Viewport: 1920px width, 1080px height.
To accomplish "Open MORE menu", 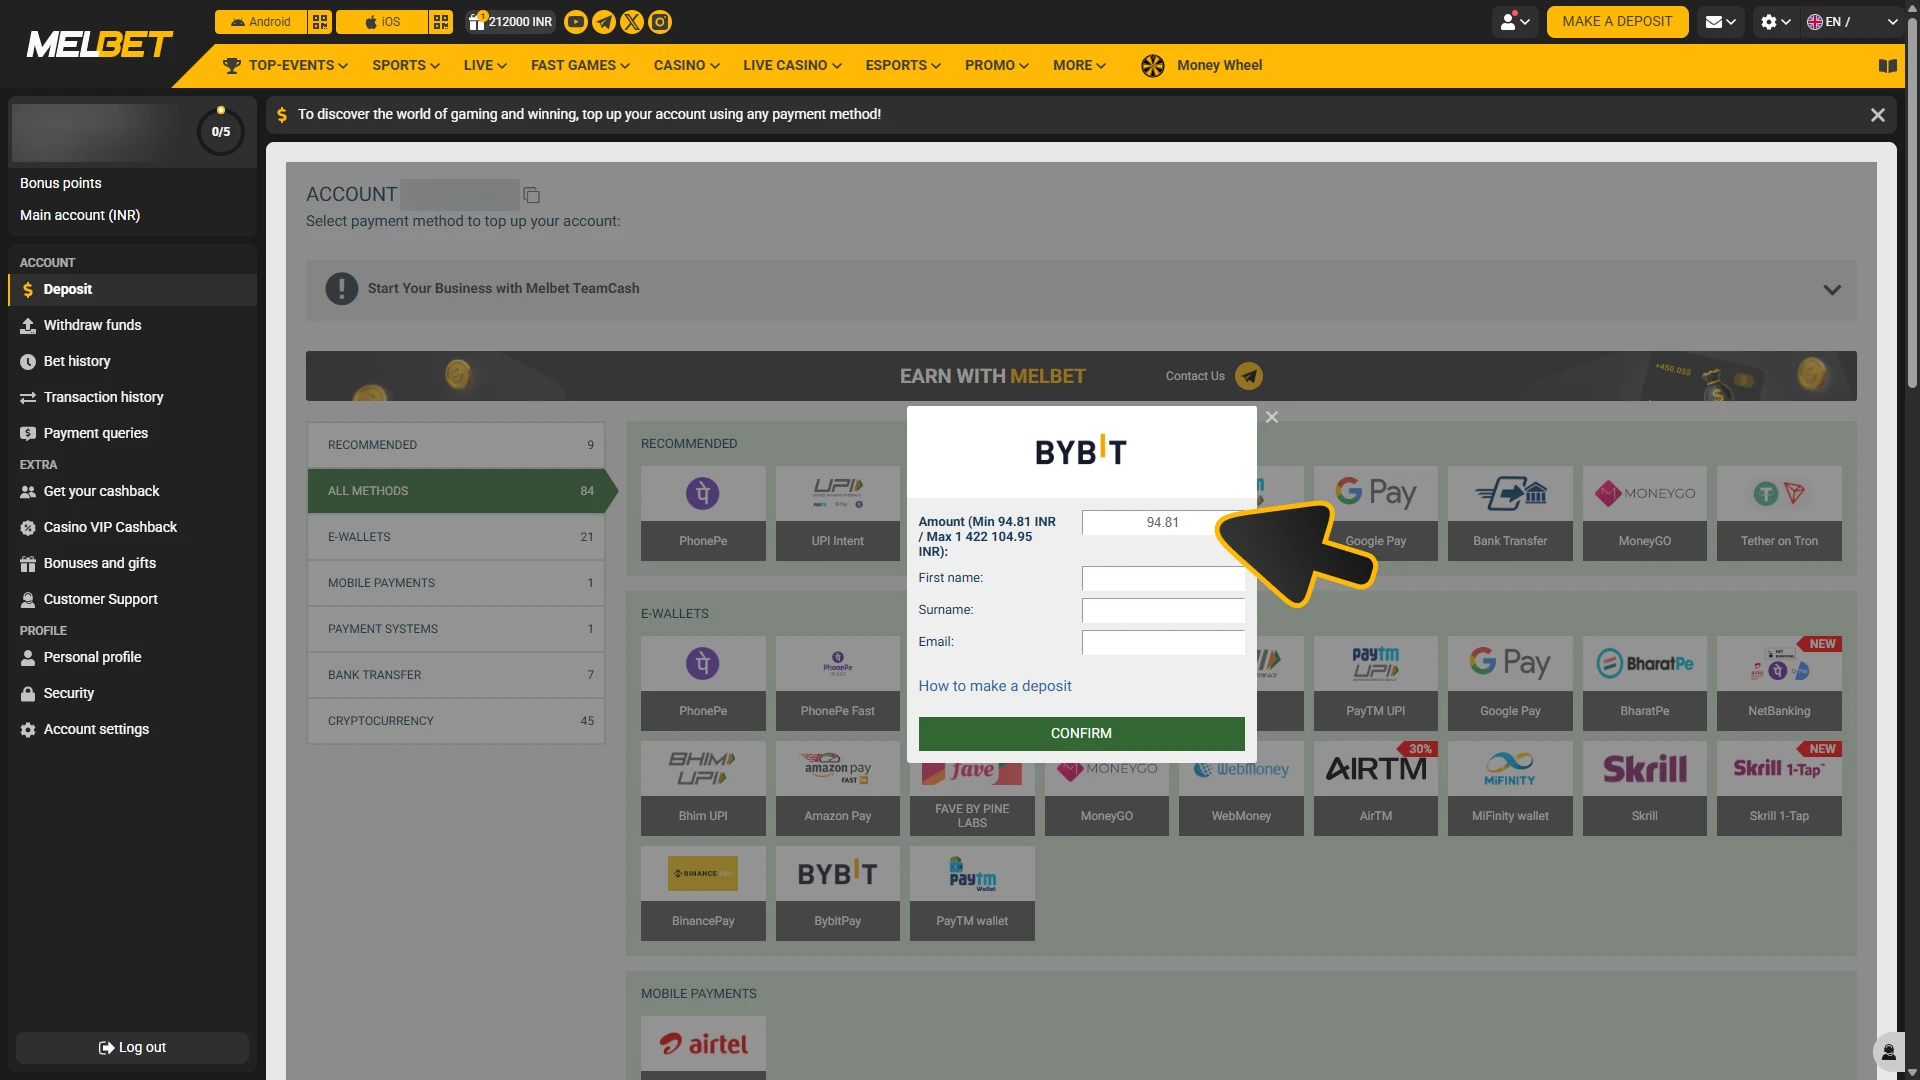I will [x=1079, y=66].
